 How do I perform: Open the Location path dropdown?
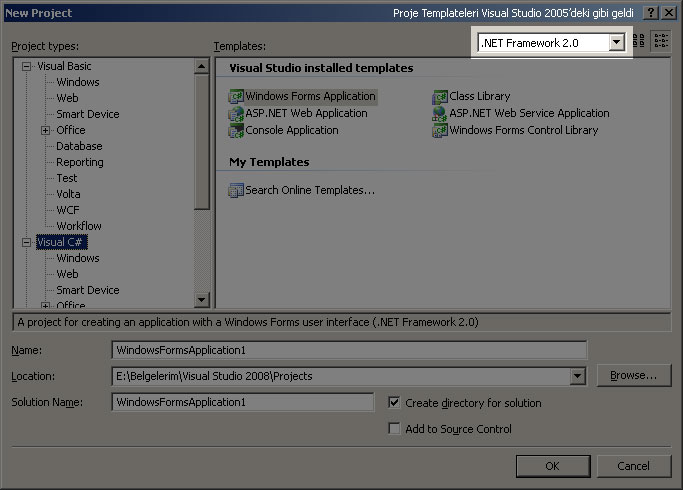[577, 376]
